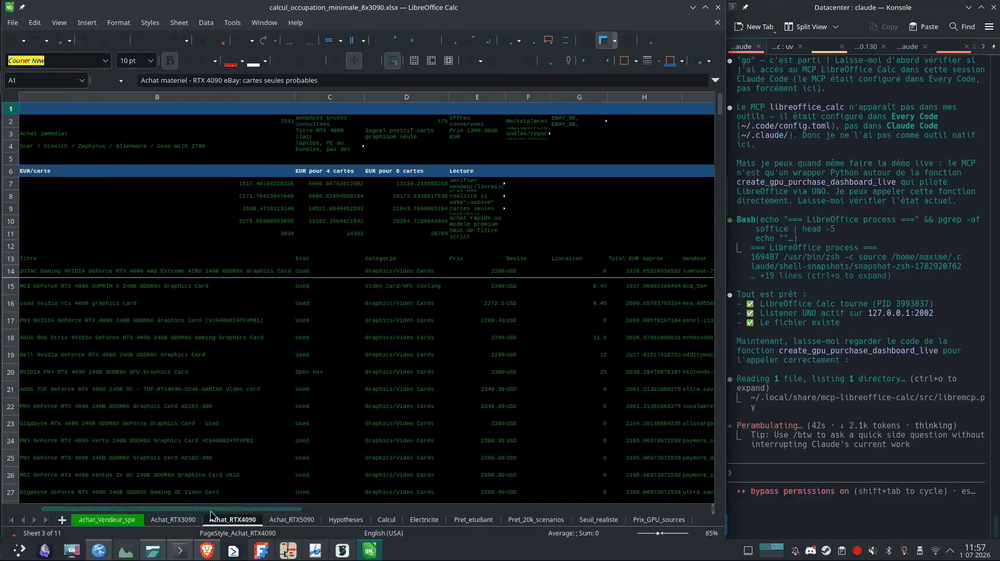Open the Borders dropdown arrow
Image resolution: width=1000 pixels, height=561 pixels.
[636, 61]
